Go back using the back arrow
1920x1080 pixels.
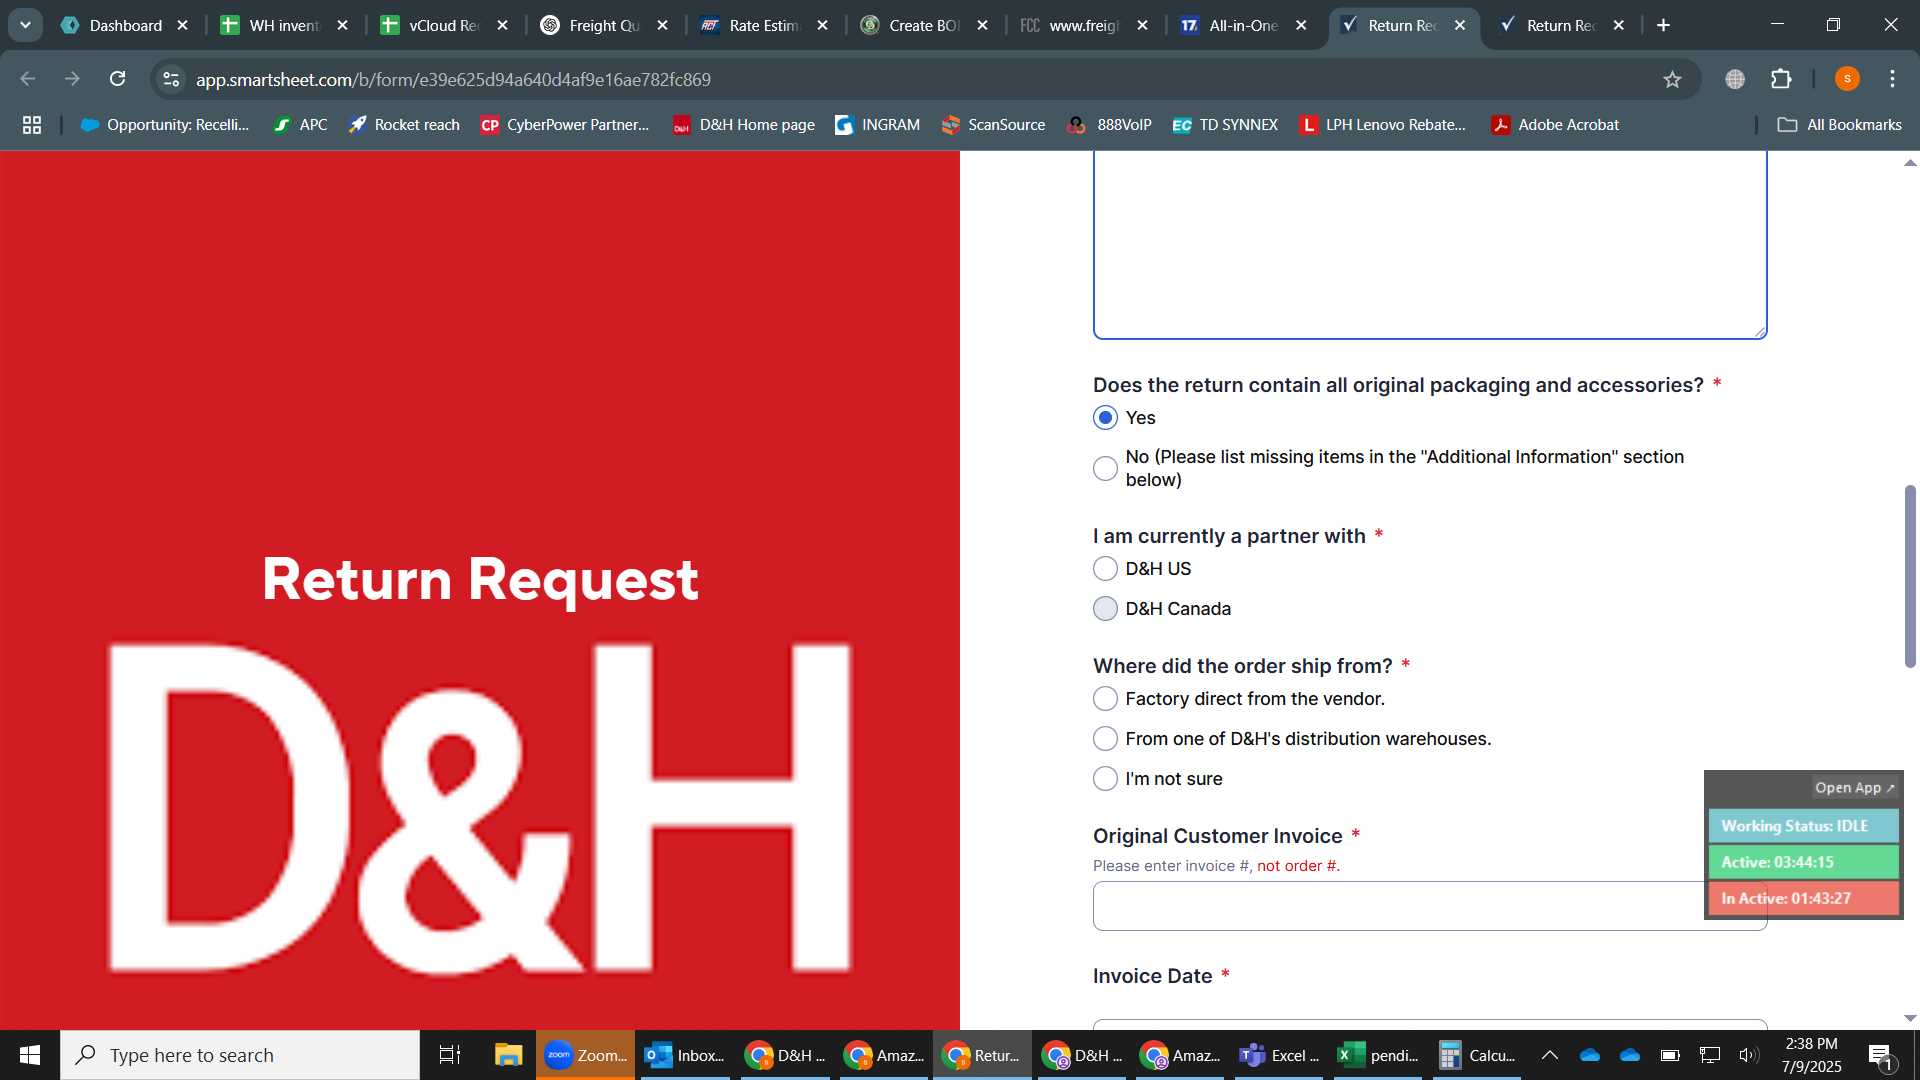(x=28, y=79)
